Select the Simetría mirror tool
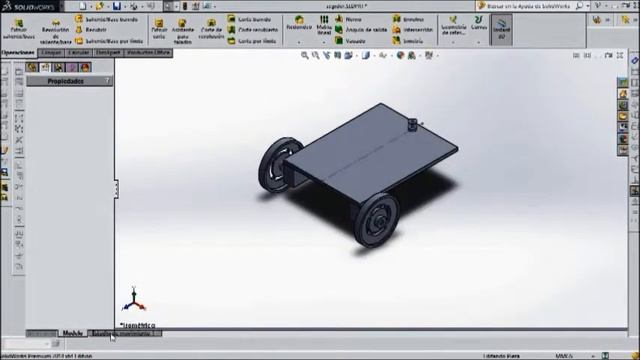This screenshot has width=640, height=360. point(408,41)
